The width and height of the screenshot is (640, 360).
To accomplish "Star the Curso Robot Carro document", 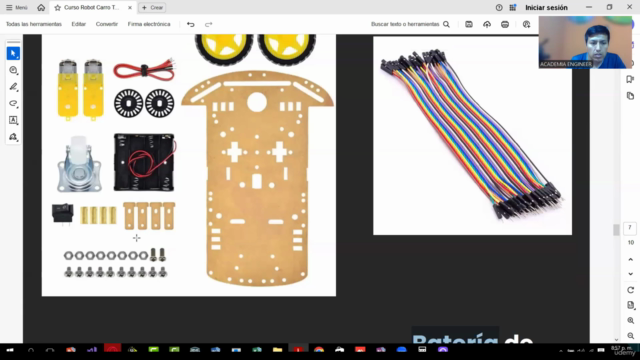I will [x=58, y=7].
